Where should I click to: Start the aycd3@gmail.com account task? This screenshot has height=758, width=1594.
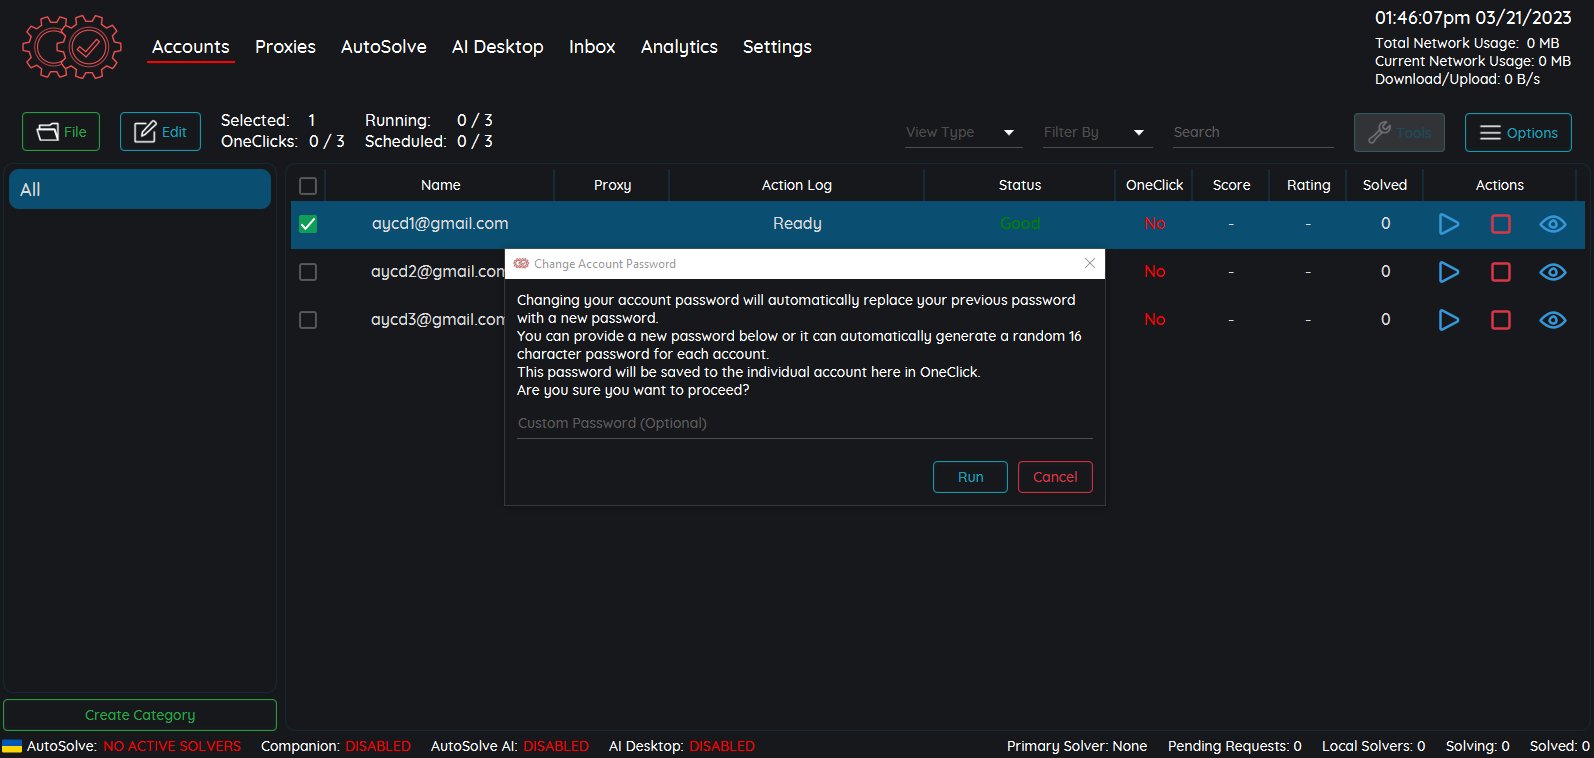click(1448, 320)
